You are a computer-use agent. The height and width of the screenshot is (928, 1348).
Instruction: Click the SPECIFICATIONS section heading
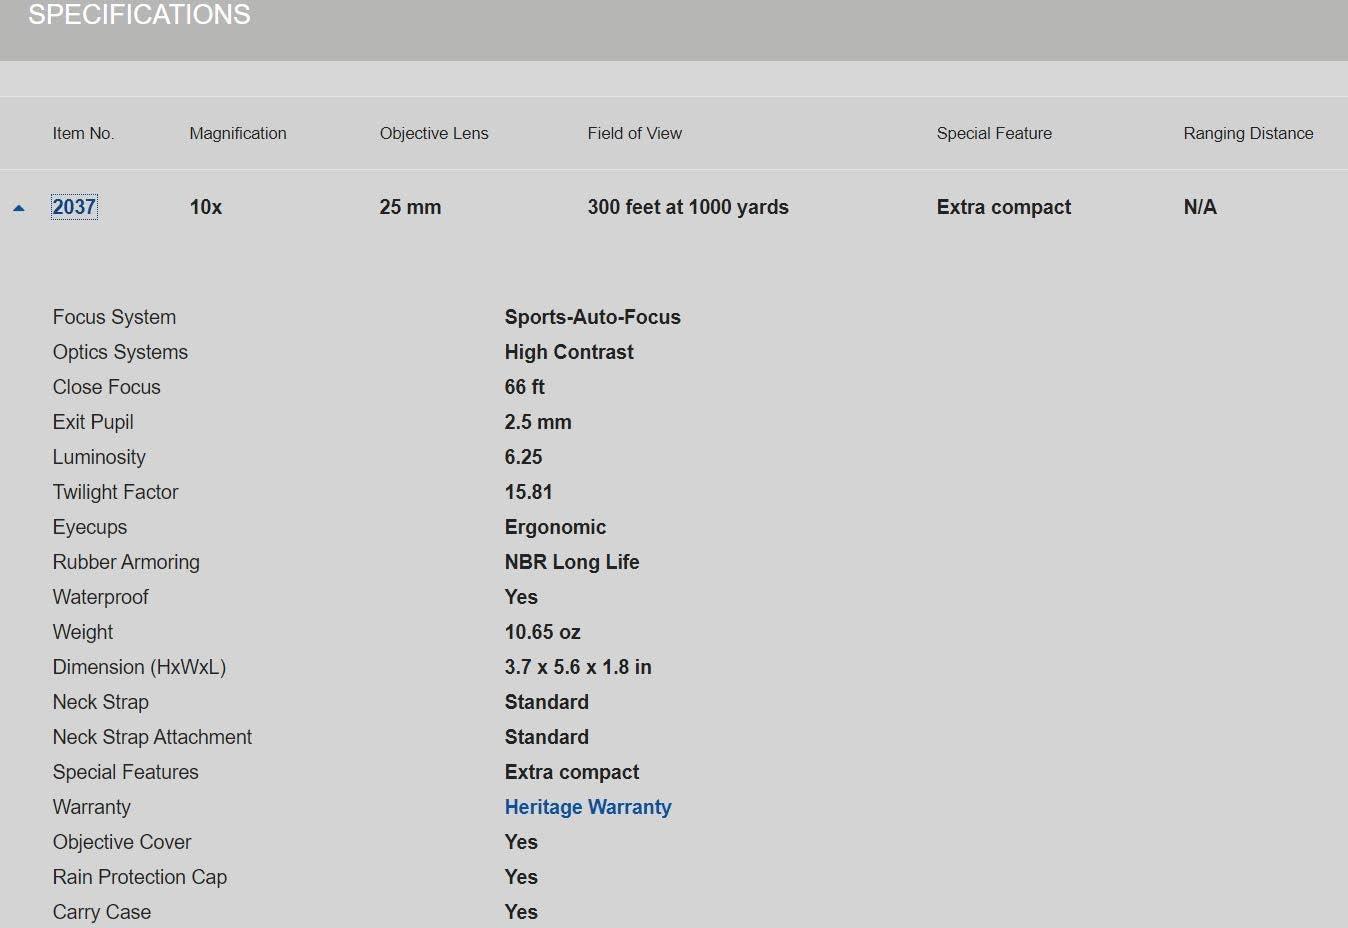click(139, 15)
